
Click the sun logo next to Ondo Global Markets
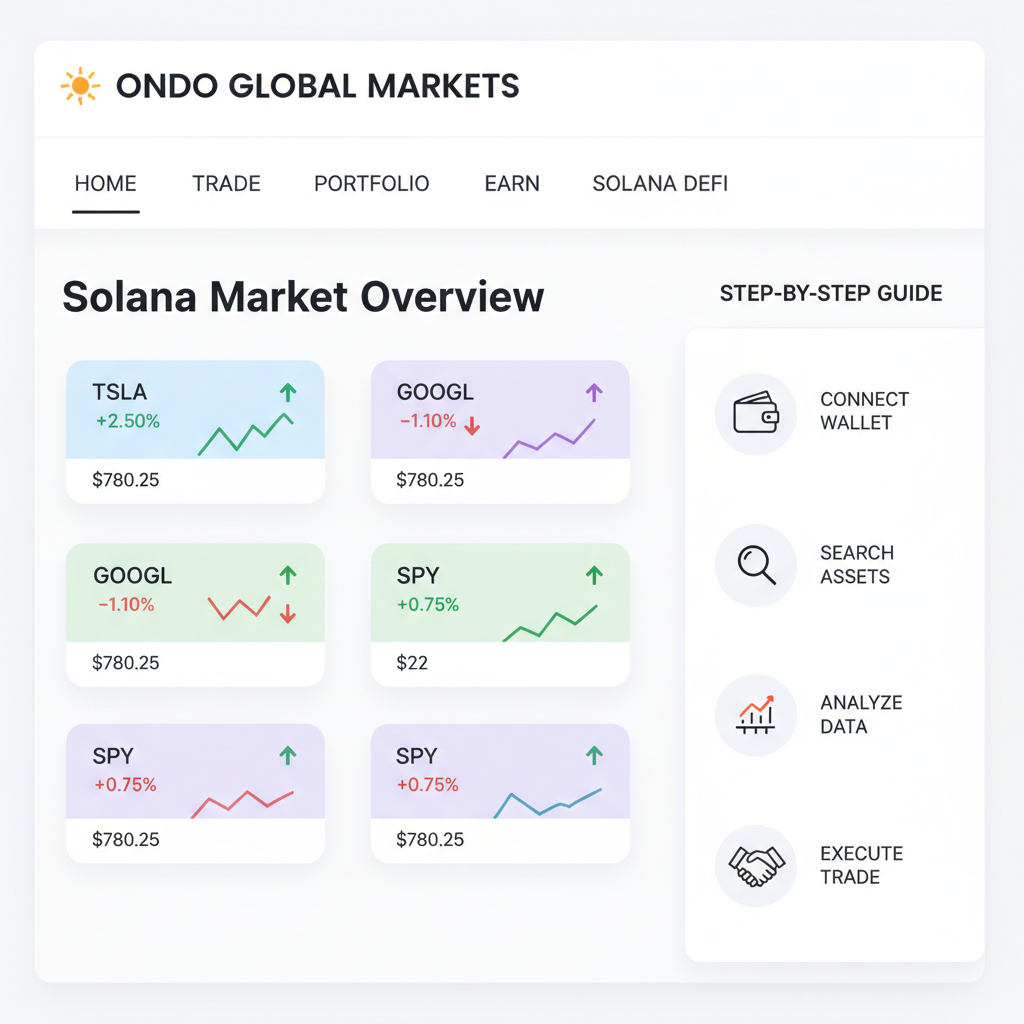pos(79,85)
